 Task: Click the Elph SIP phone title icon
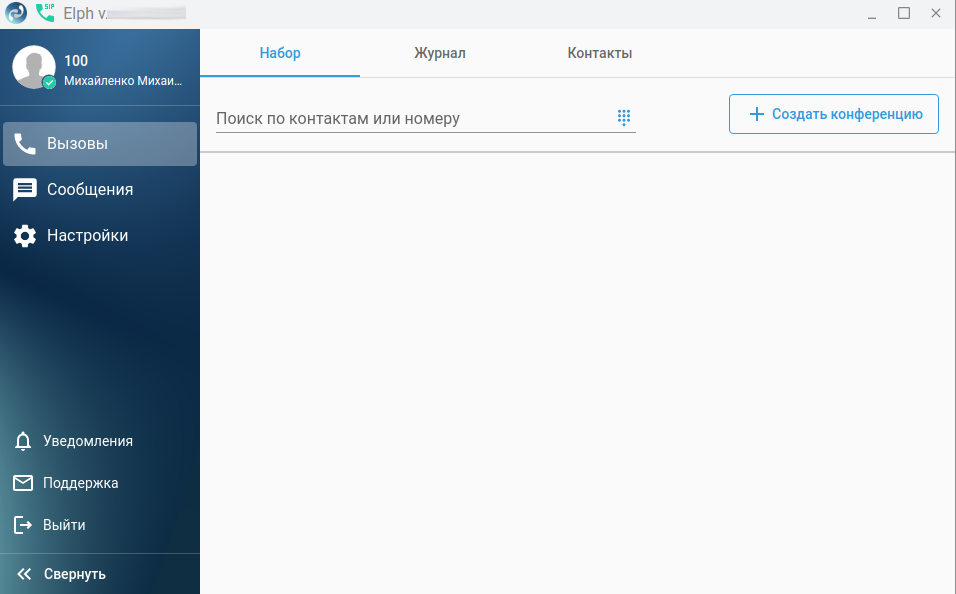45,12
